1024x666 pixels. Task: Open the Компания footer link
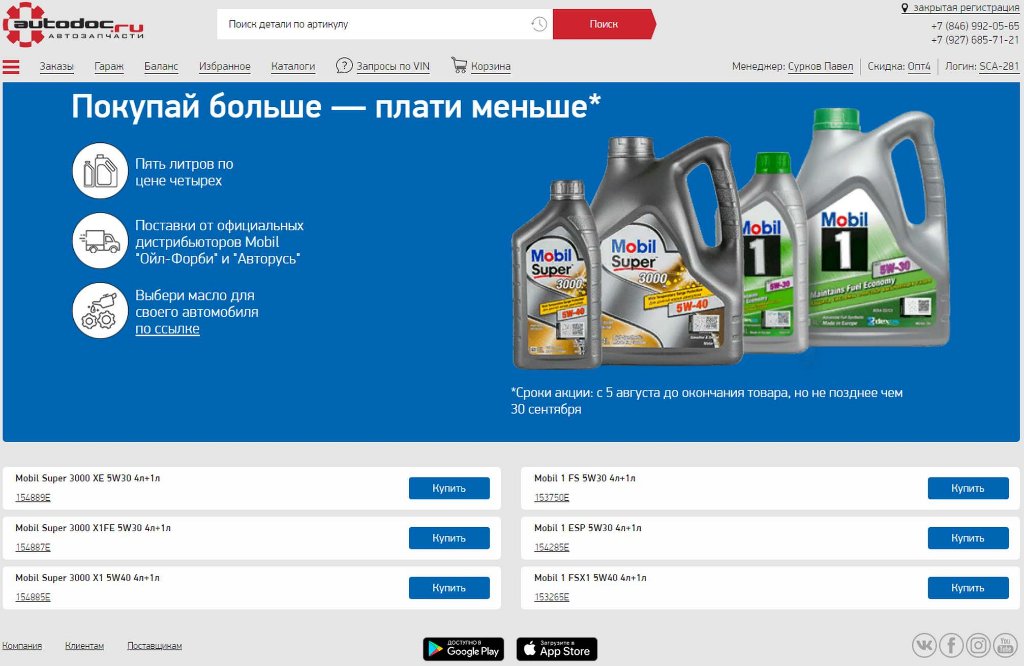pos(22,646)
